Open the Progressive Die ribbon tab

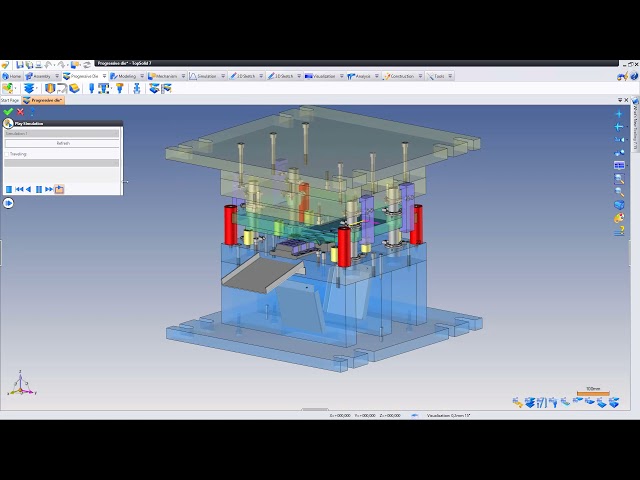81,76
